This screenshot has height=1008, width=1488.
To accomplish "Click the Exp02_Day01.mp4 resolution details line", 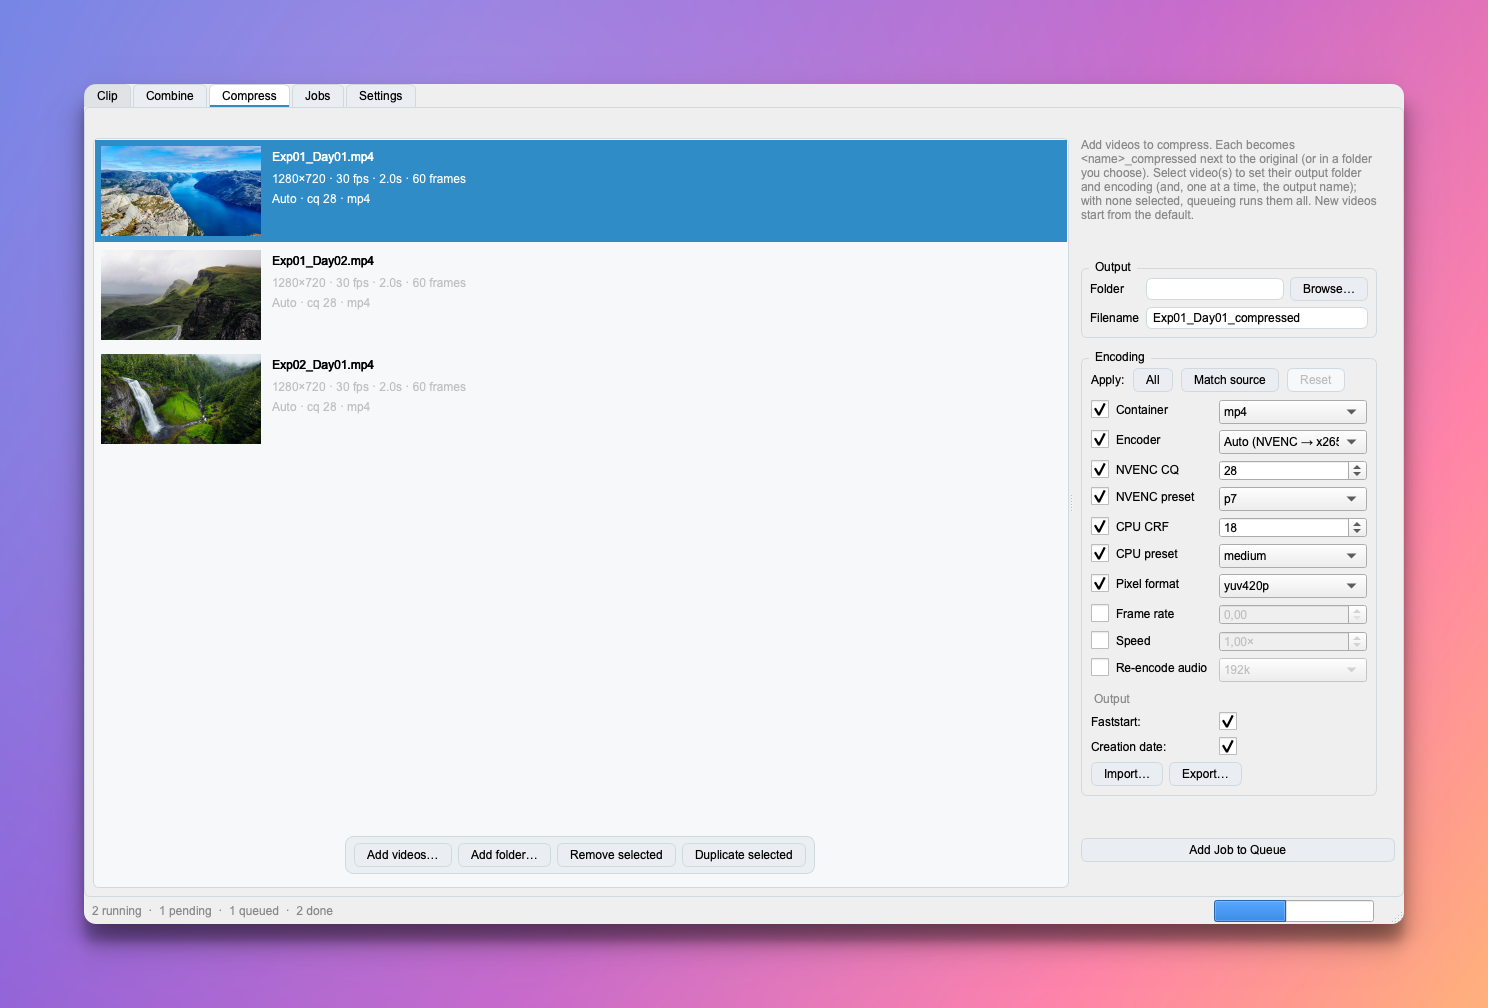I will coord(369,387).
